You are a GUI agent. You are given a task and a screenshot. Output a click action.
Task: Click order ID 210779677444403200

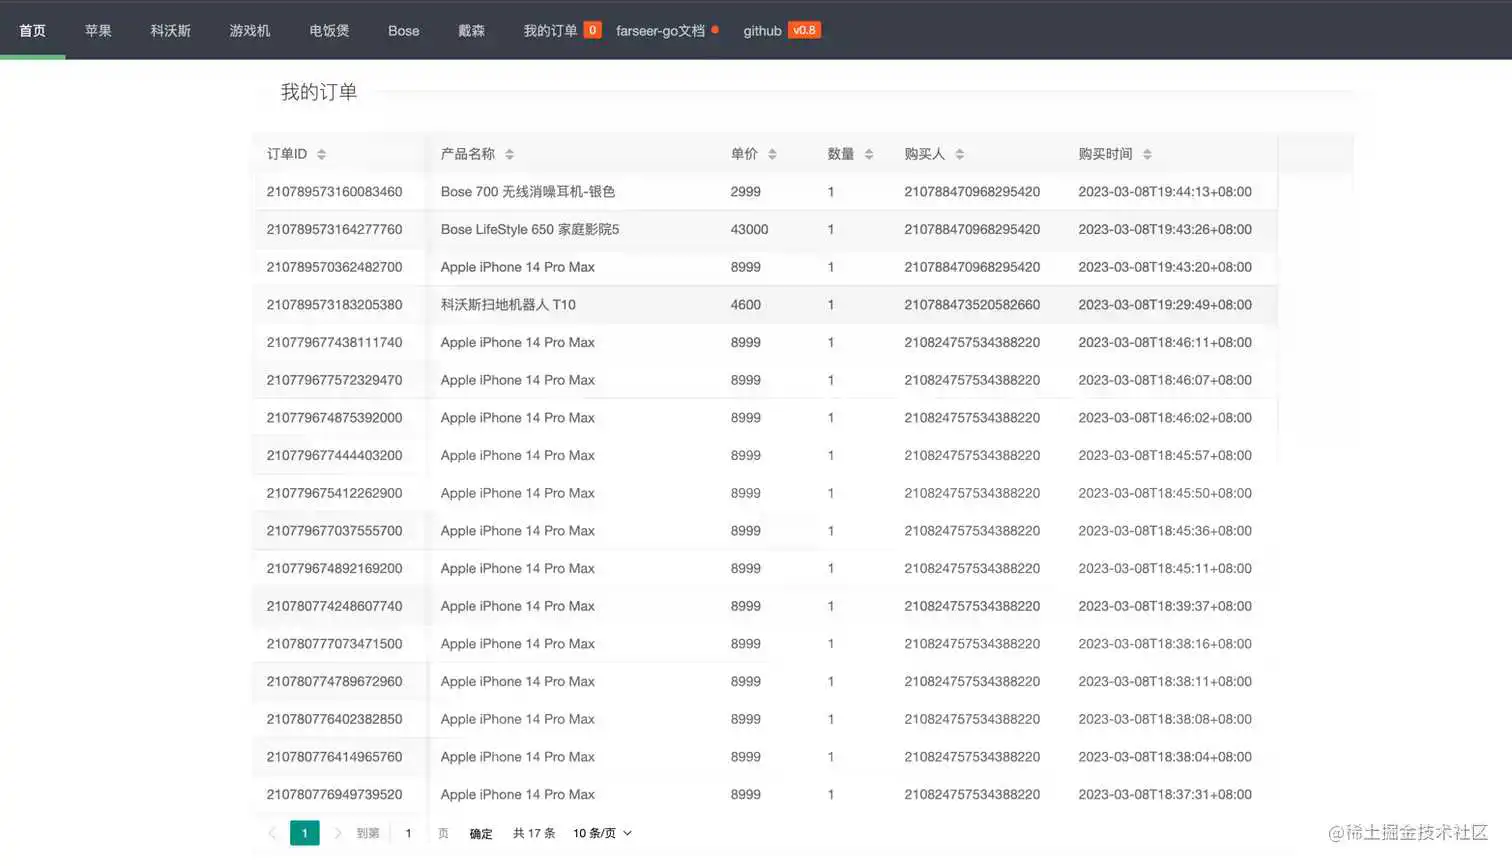coord(334,456)
